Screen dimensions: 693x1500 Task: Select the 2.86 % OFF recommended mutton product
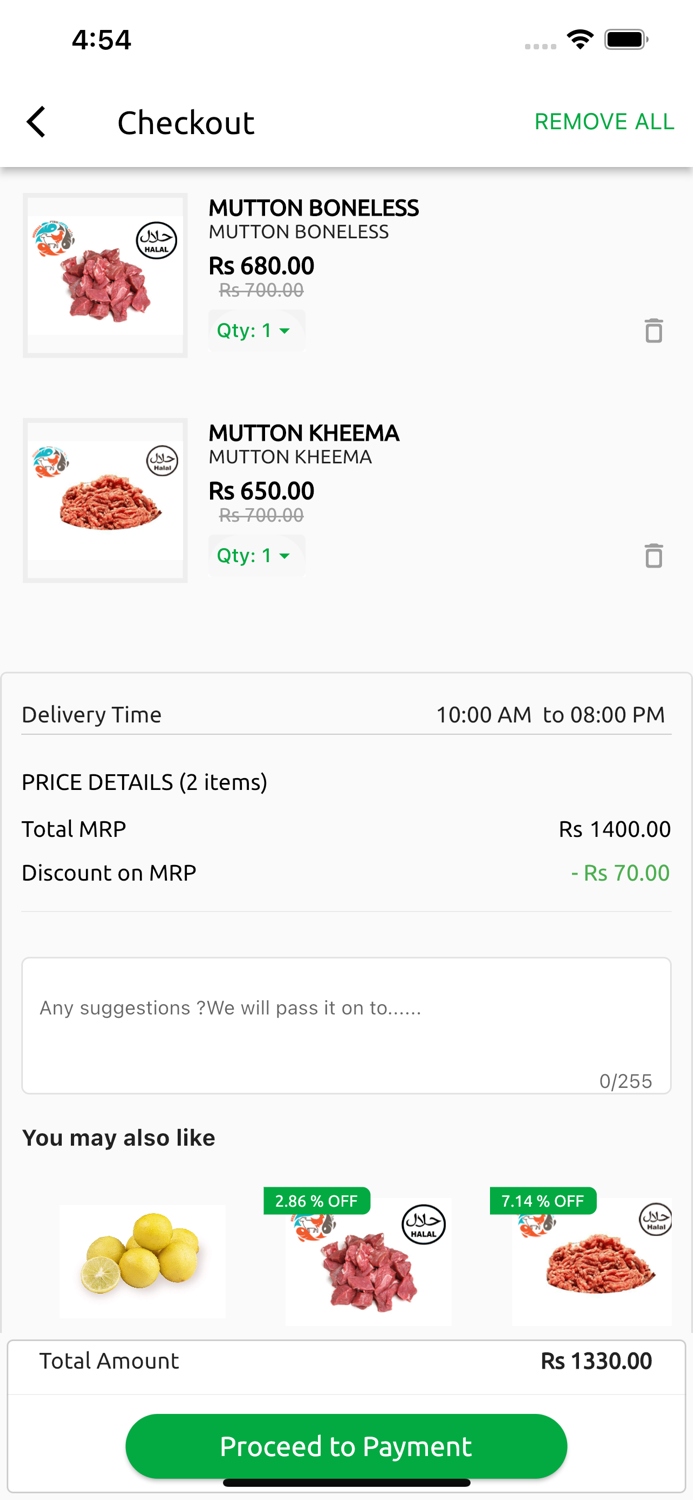[368, 1260]
